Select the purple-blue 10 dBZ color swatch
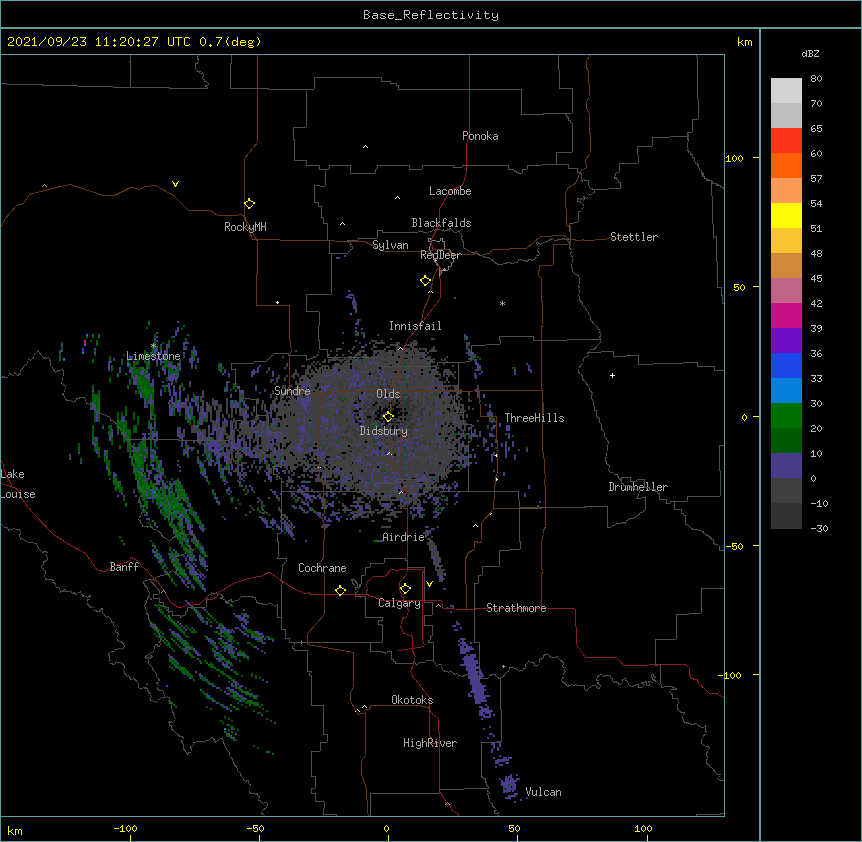862x842 pixels. 786,466
